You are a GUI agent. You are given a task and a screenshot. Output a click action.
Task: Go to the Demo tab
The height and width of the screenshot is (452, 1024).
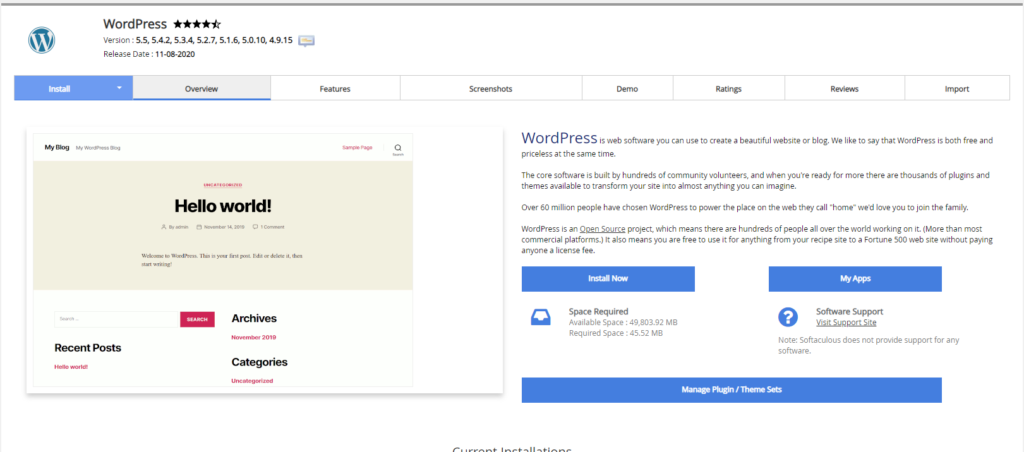coord(627,89)
